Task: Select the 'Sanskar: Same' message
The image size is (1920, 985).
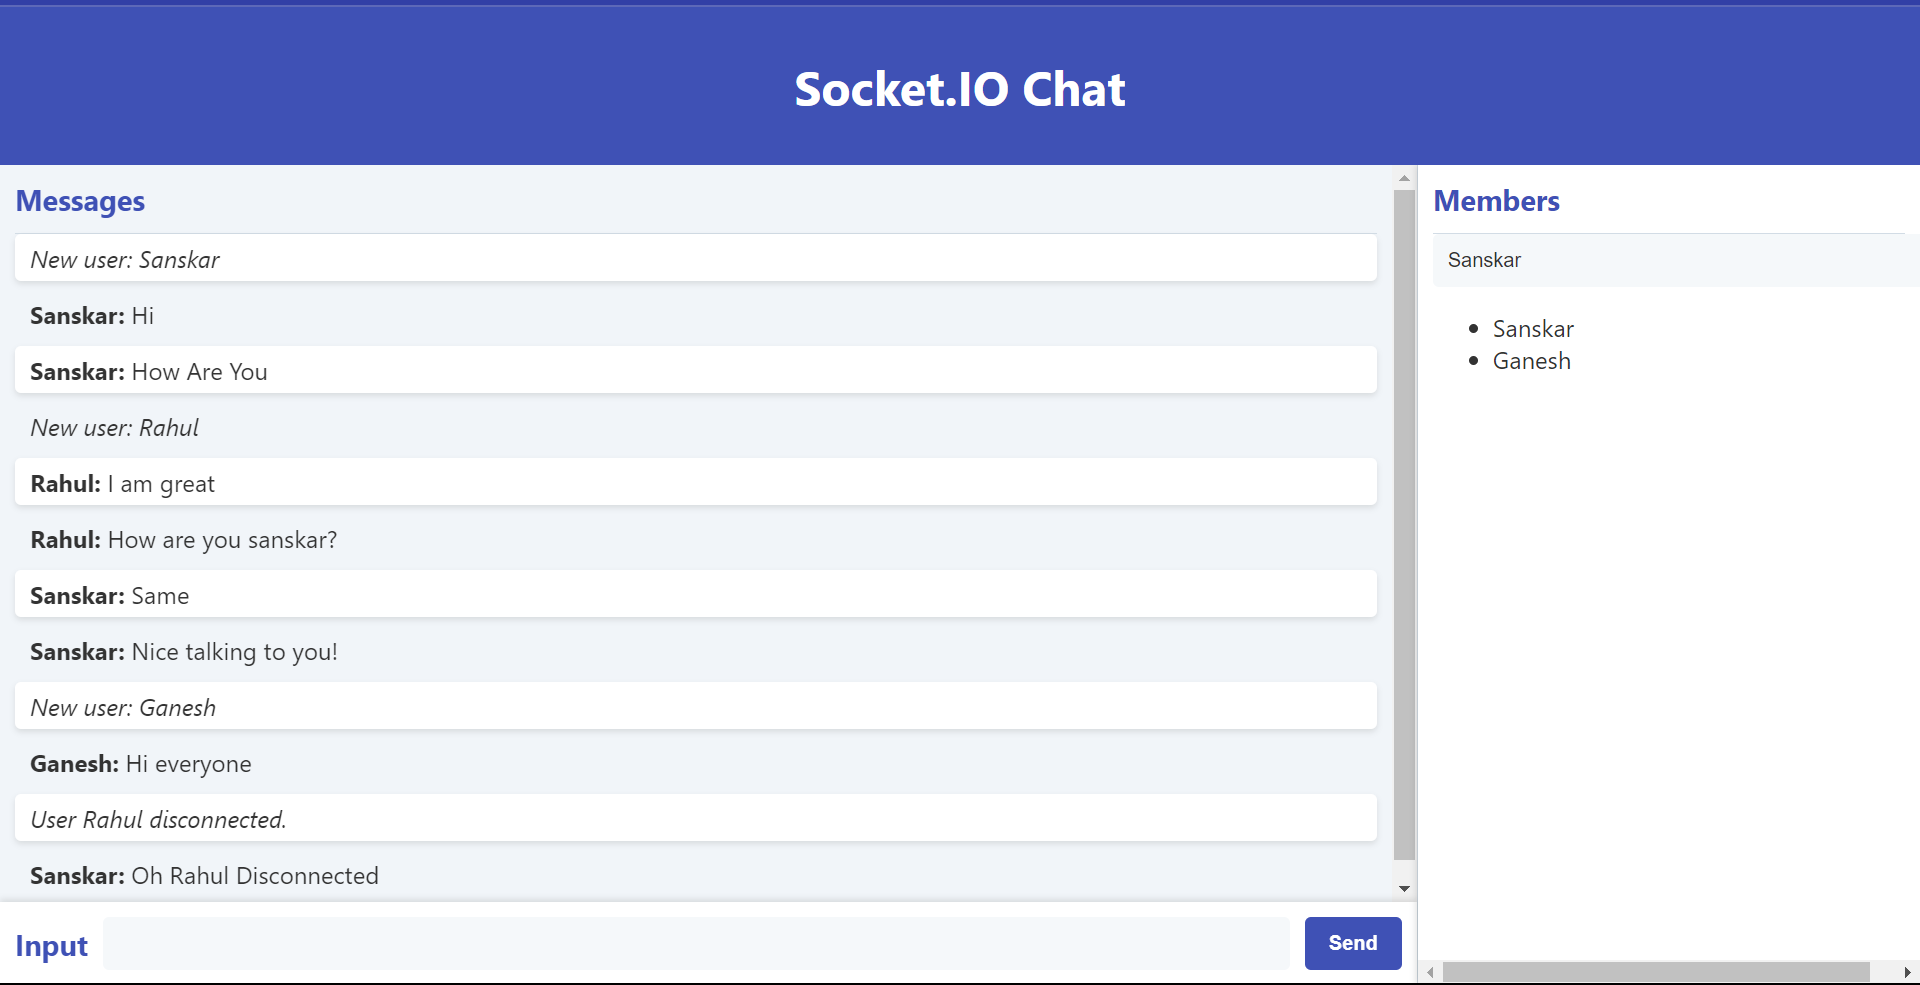Action: point(695,594)
